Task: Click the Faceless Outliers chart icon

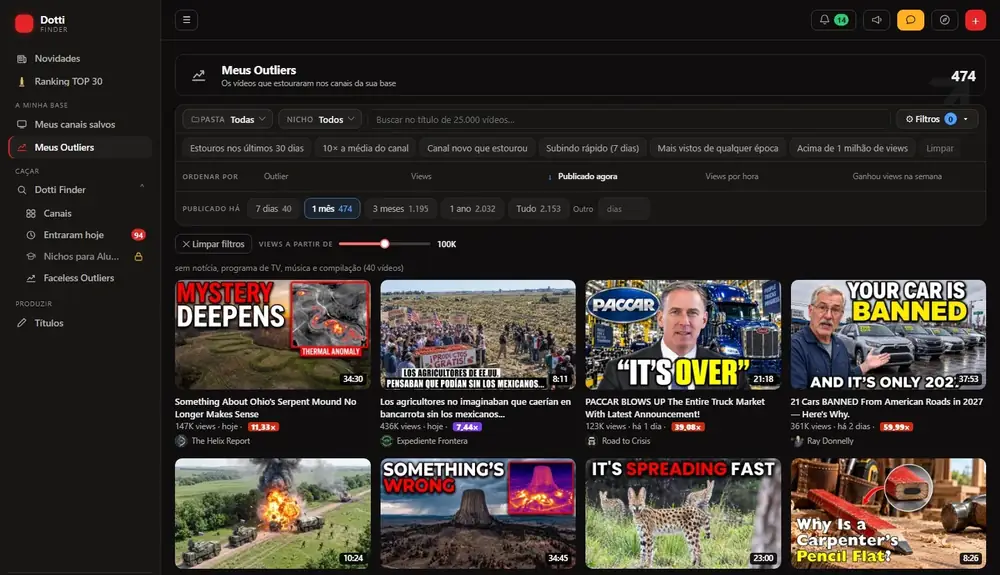Action: 31,278
